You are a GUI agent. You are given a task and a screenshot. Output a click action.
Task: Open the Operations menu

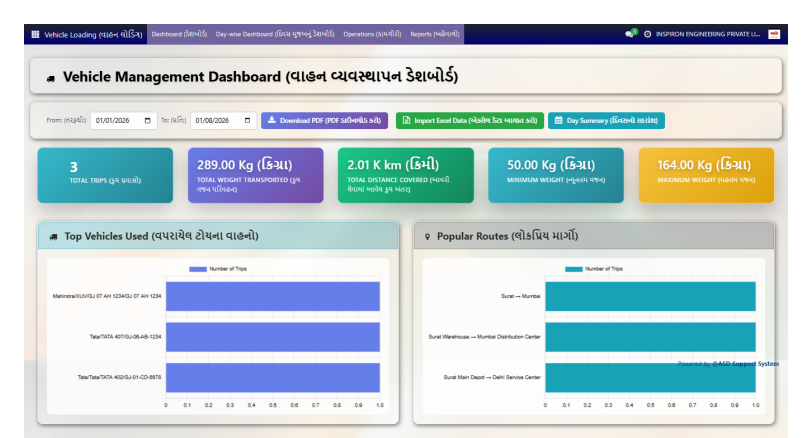coord(372,34)
